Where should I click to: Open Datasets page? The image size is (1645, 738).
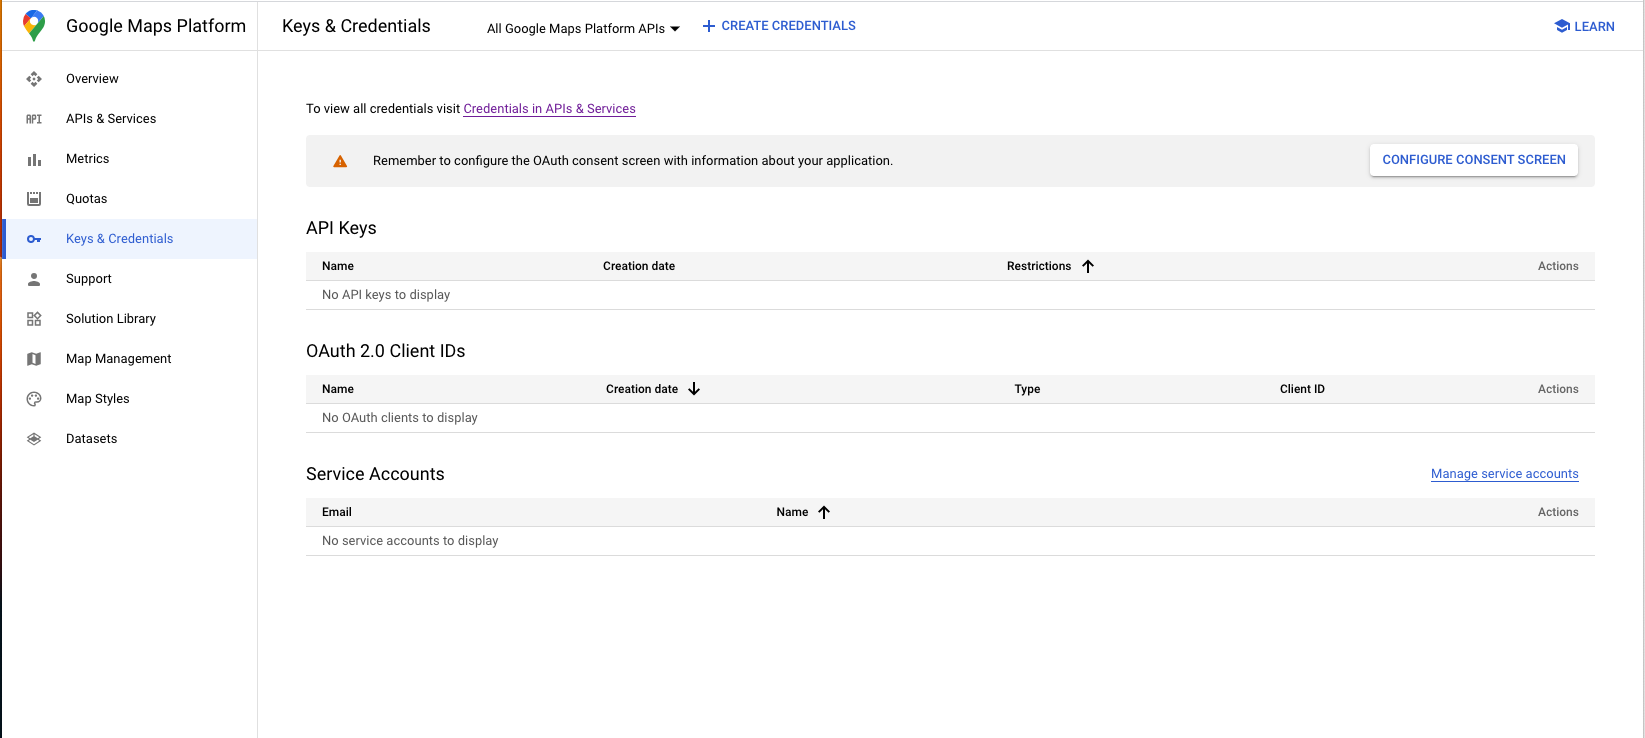click(130, 439)
